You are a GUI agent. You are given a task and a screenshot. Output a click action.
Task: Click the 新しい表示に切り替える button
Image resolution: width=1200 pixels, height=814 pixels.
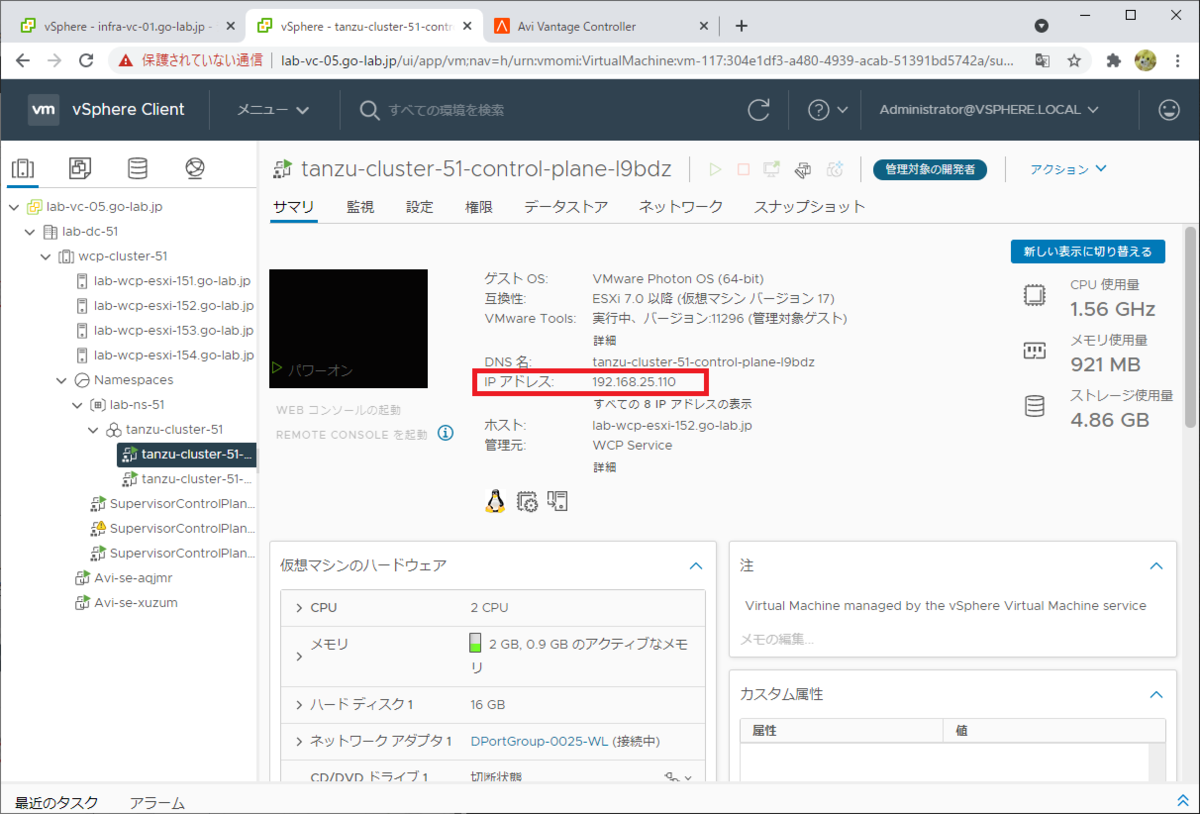pyautogui.click(x=1088, y=252)
